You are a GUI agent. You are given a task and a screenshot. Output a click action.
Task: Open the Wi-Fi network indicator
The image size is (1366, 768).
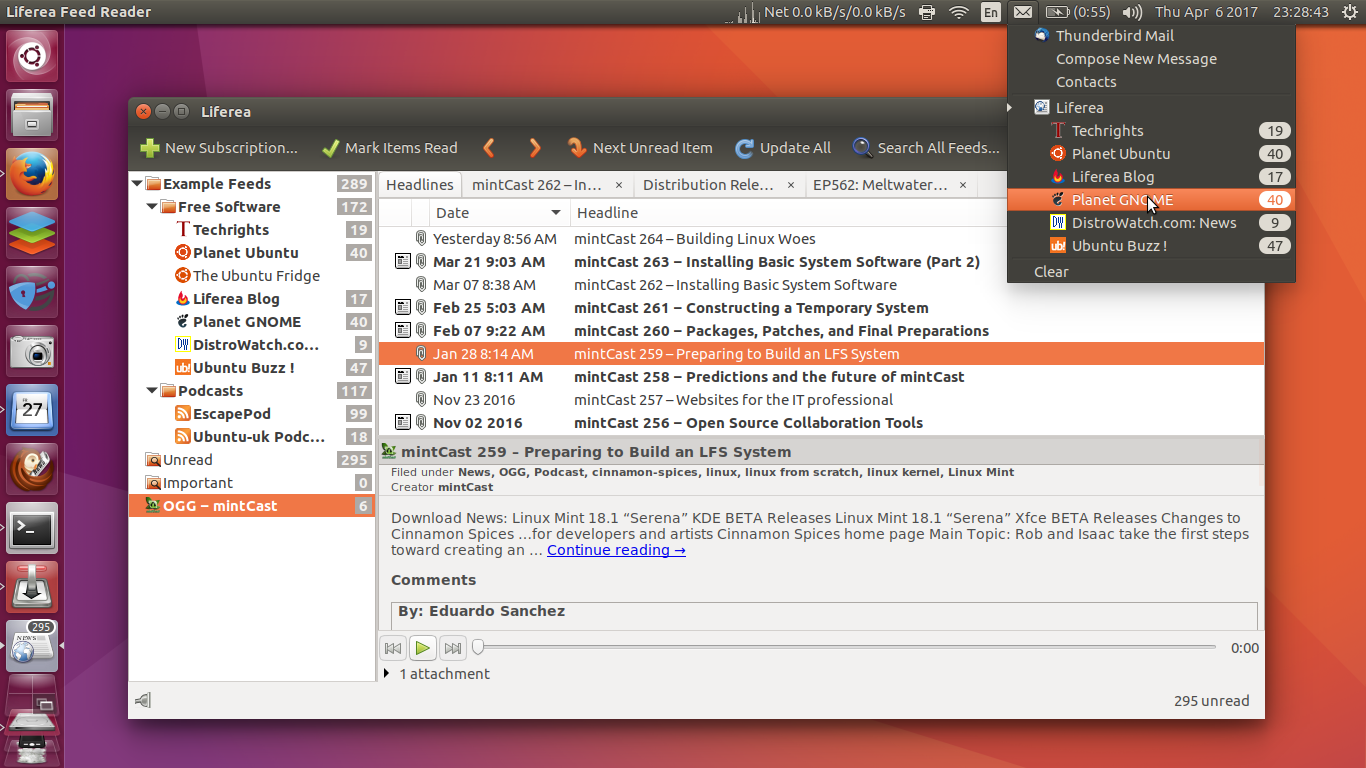(x=959, y=12)
